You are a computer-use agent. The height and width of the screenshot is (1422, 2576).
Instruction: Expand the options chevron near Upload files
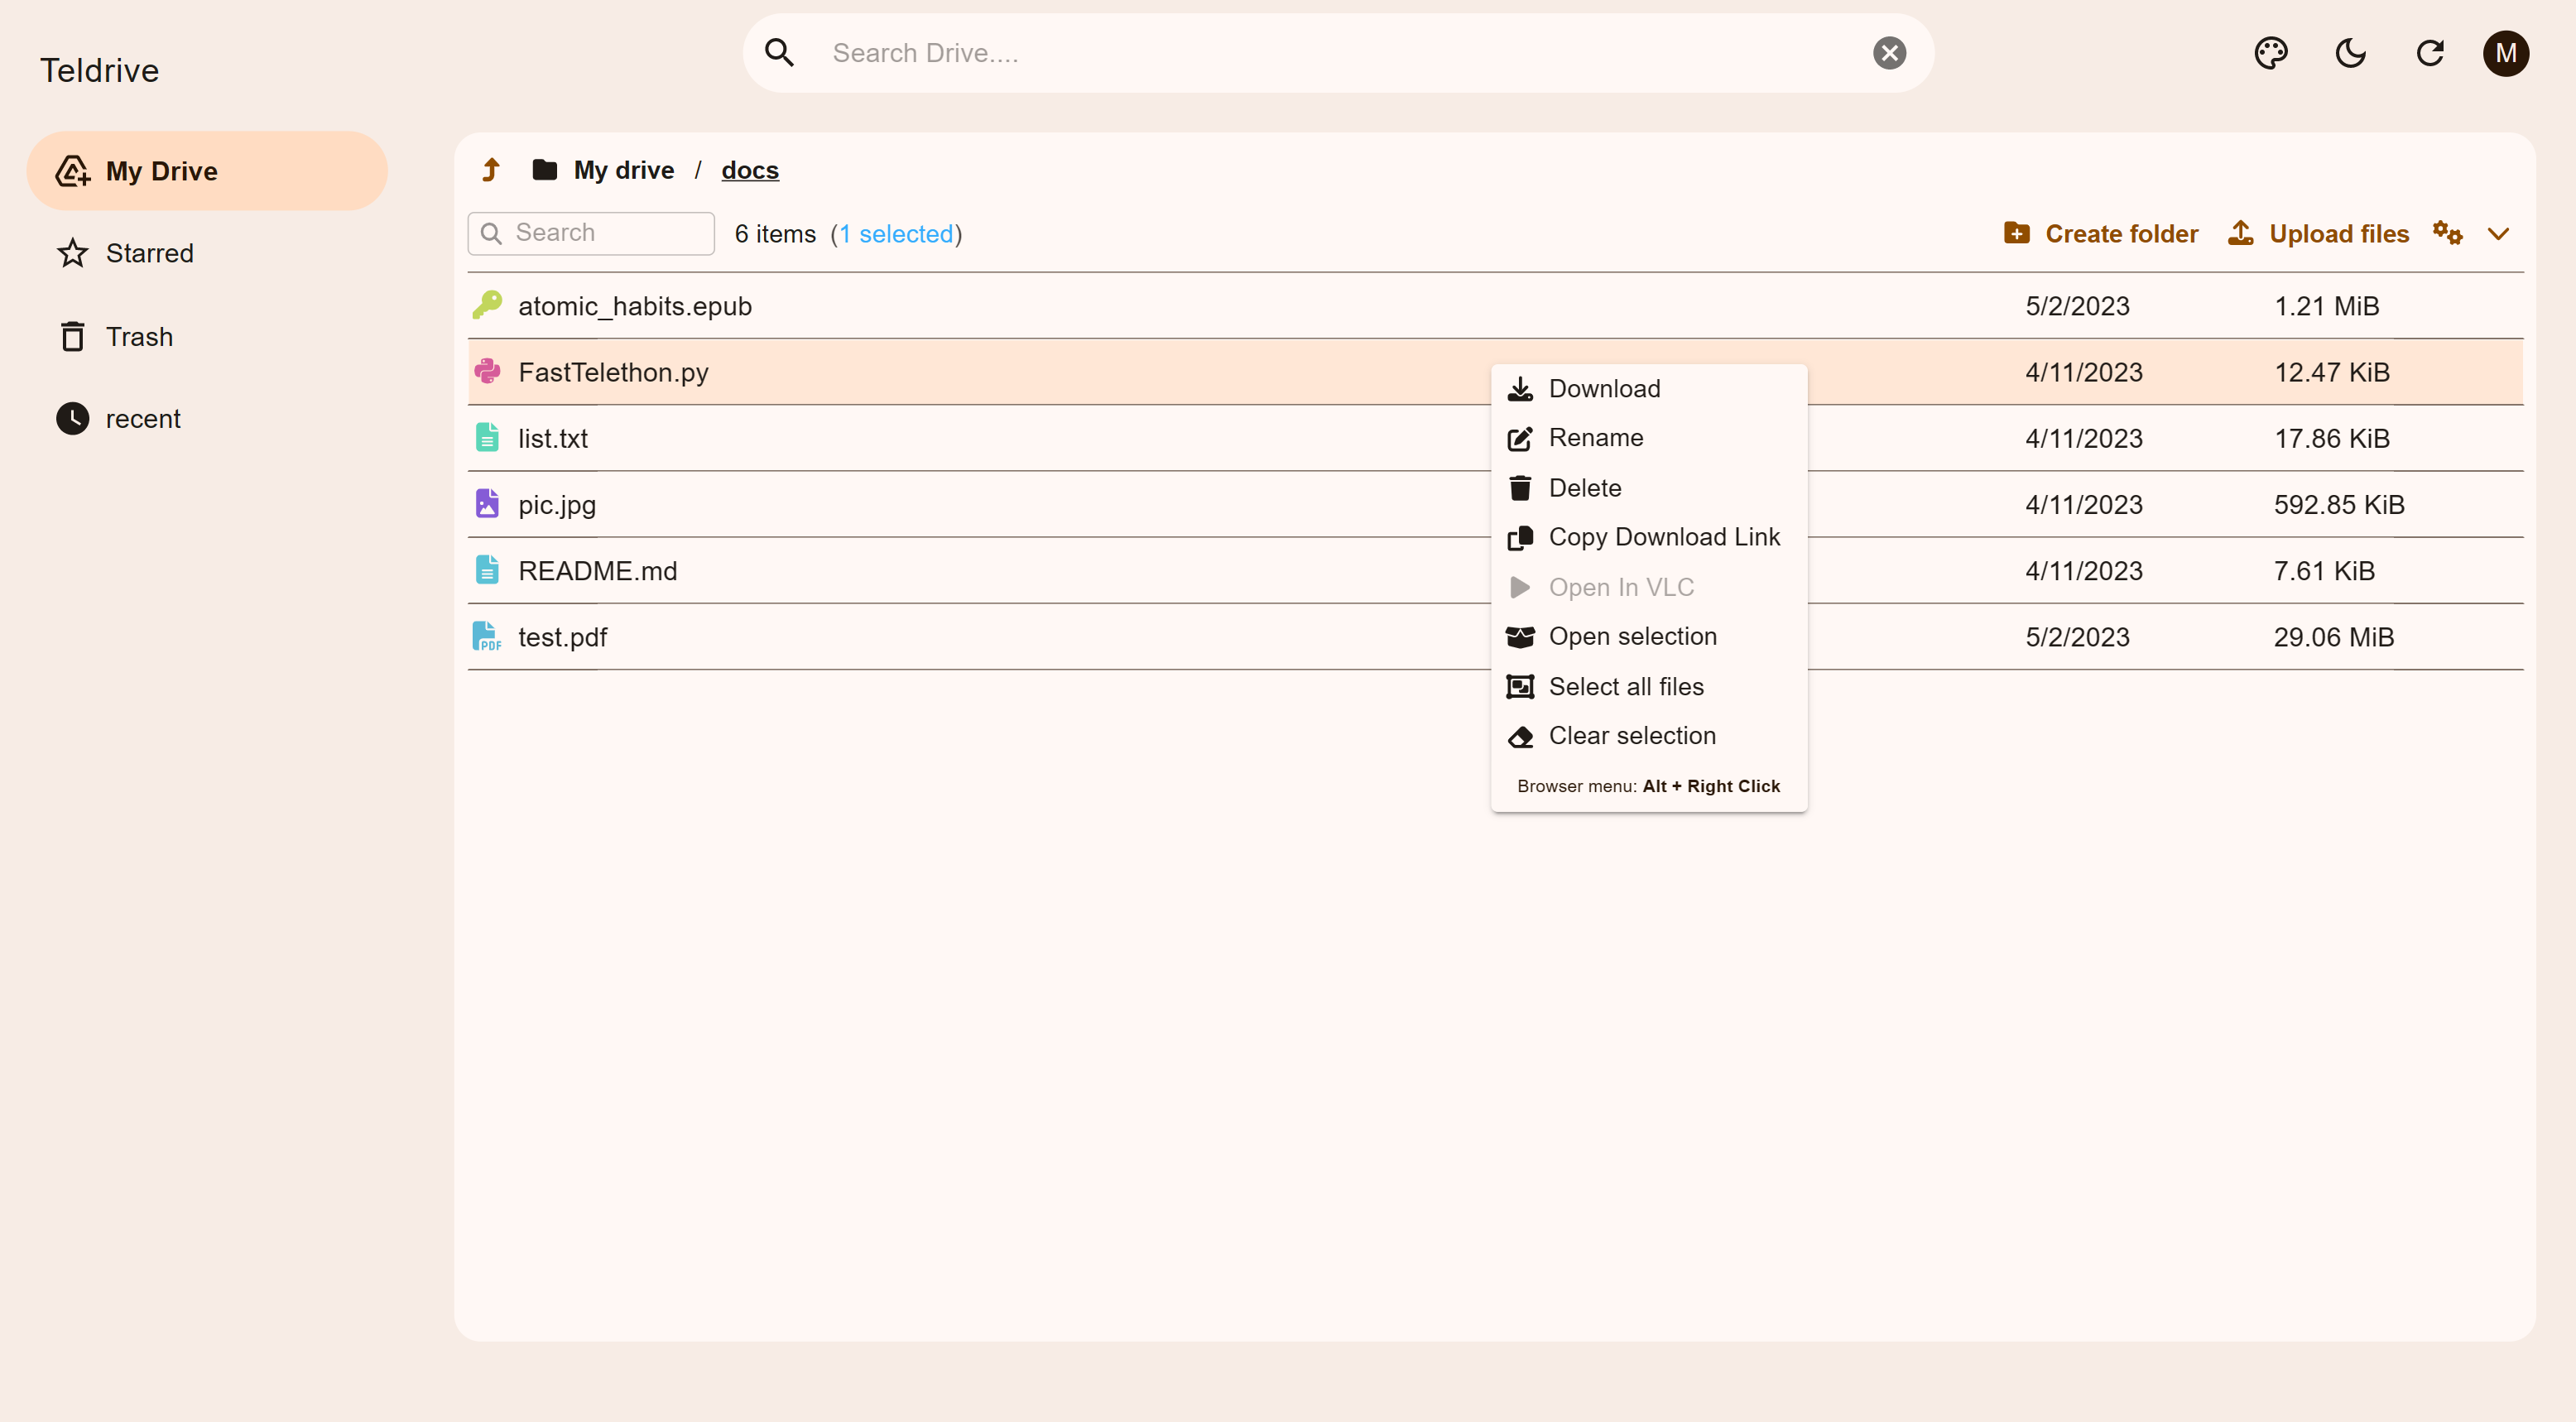pos(2498,233)
